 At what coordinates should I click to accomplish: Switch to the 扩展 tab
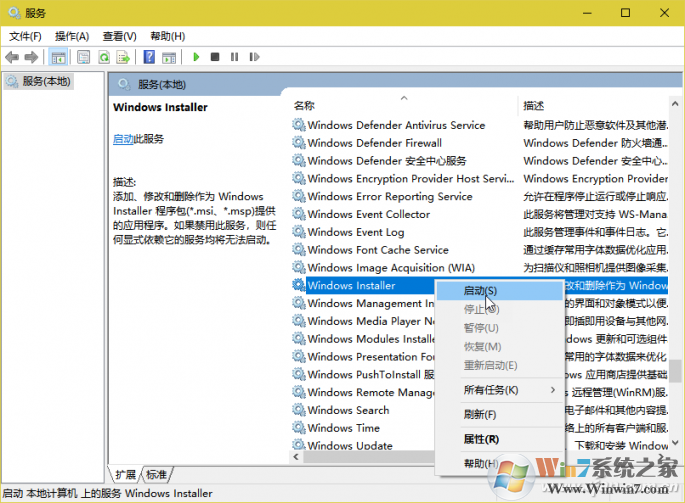coord(125,475)
